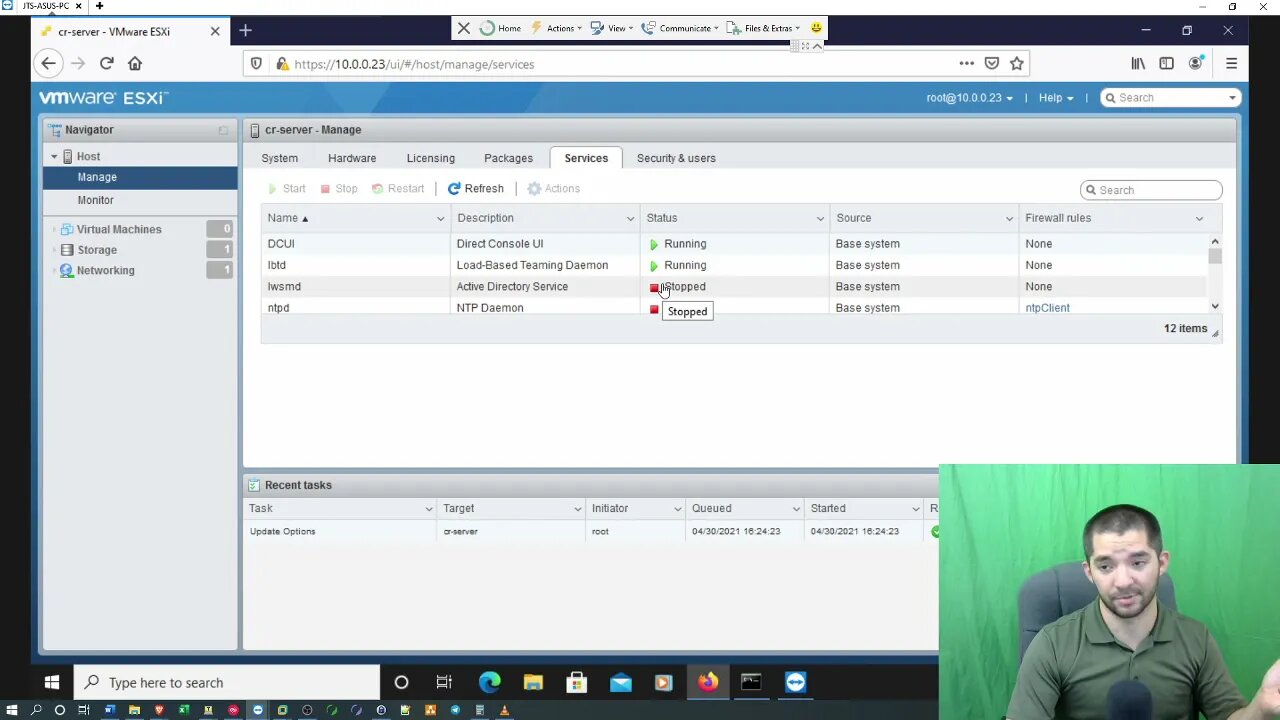
Task: Open File Explorer from taskbar
Action: [x=533, y=682]
